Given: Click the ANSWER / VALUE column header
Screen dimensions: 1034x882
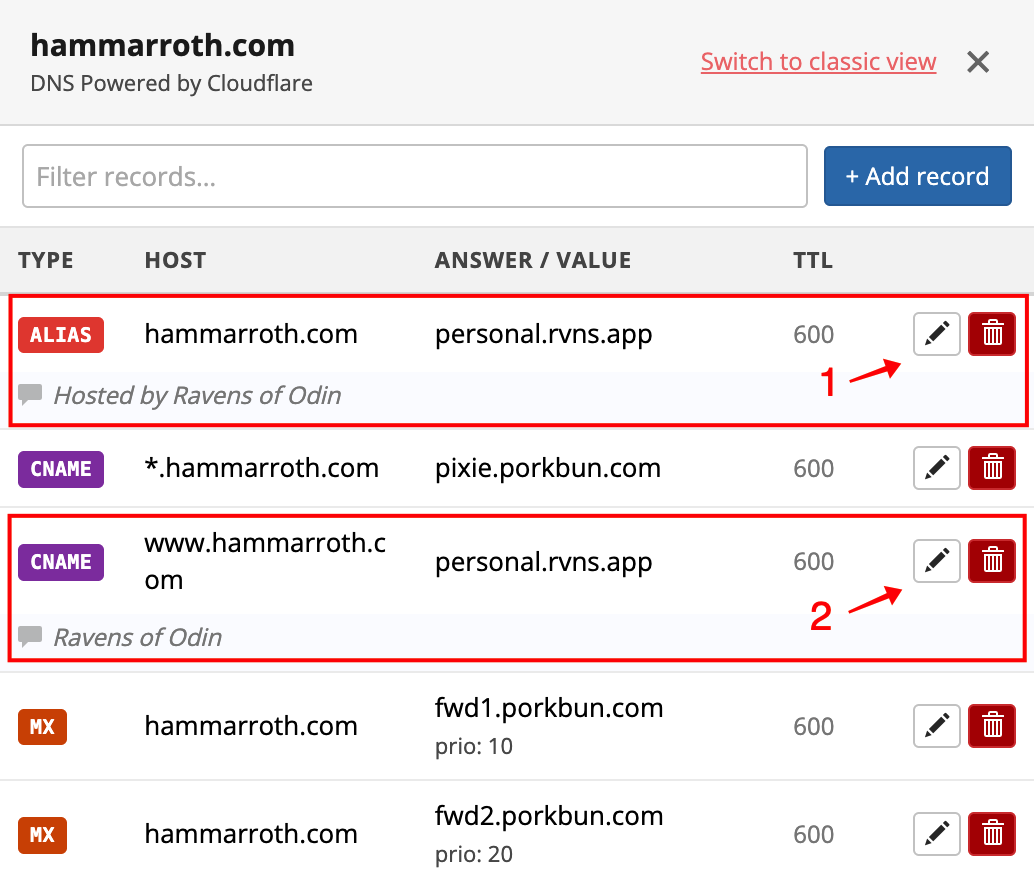Looking at the screenshot, I should pyautogui.click(x=533, y=261).
